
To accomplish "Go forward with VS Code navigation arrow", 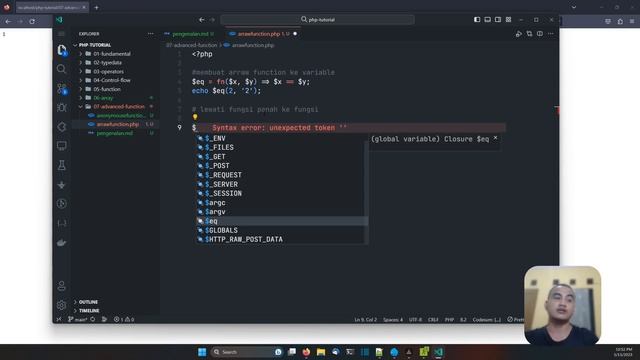I will [212, 20].
